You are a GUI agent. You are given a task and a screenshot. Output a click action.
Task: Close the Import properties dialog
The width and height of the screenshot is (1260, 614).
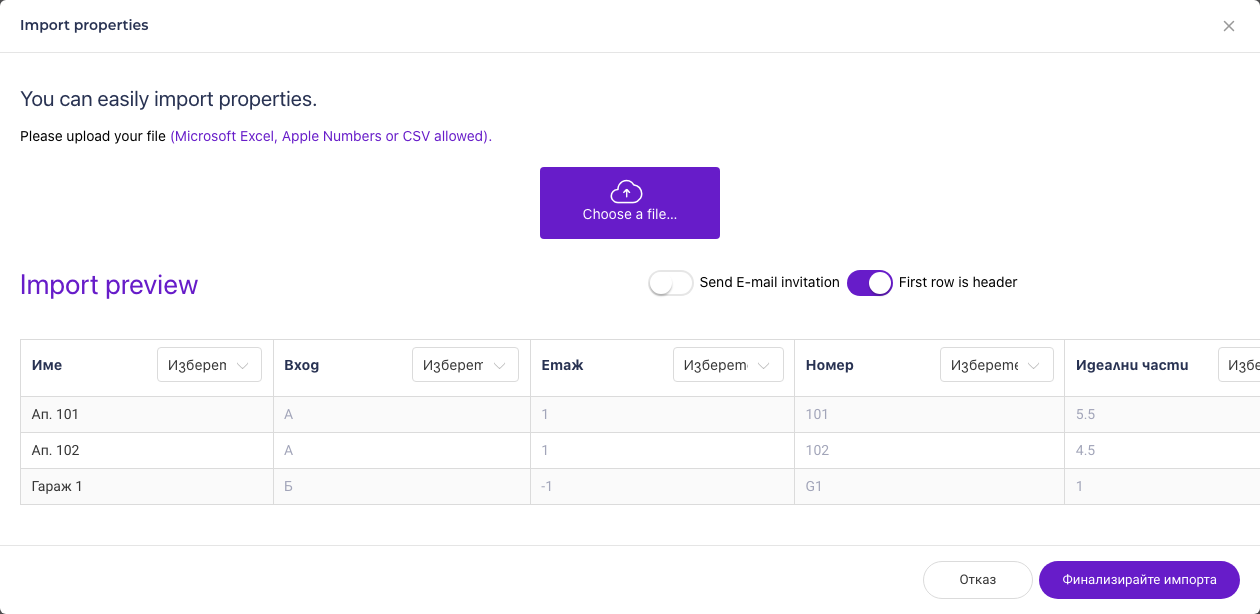pyautogui.click(x=1229, y=26)
